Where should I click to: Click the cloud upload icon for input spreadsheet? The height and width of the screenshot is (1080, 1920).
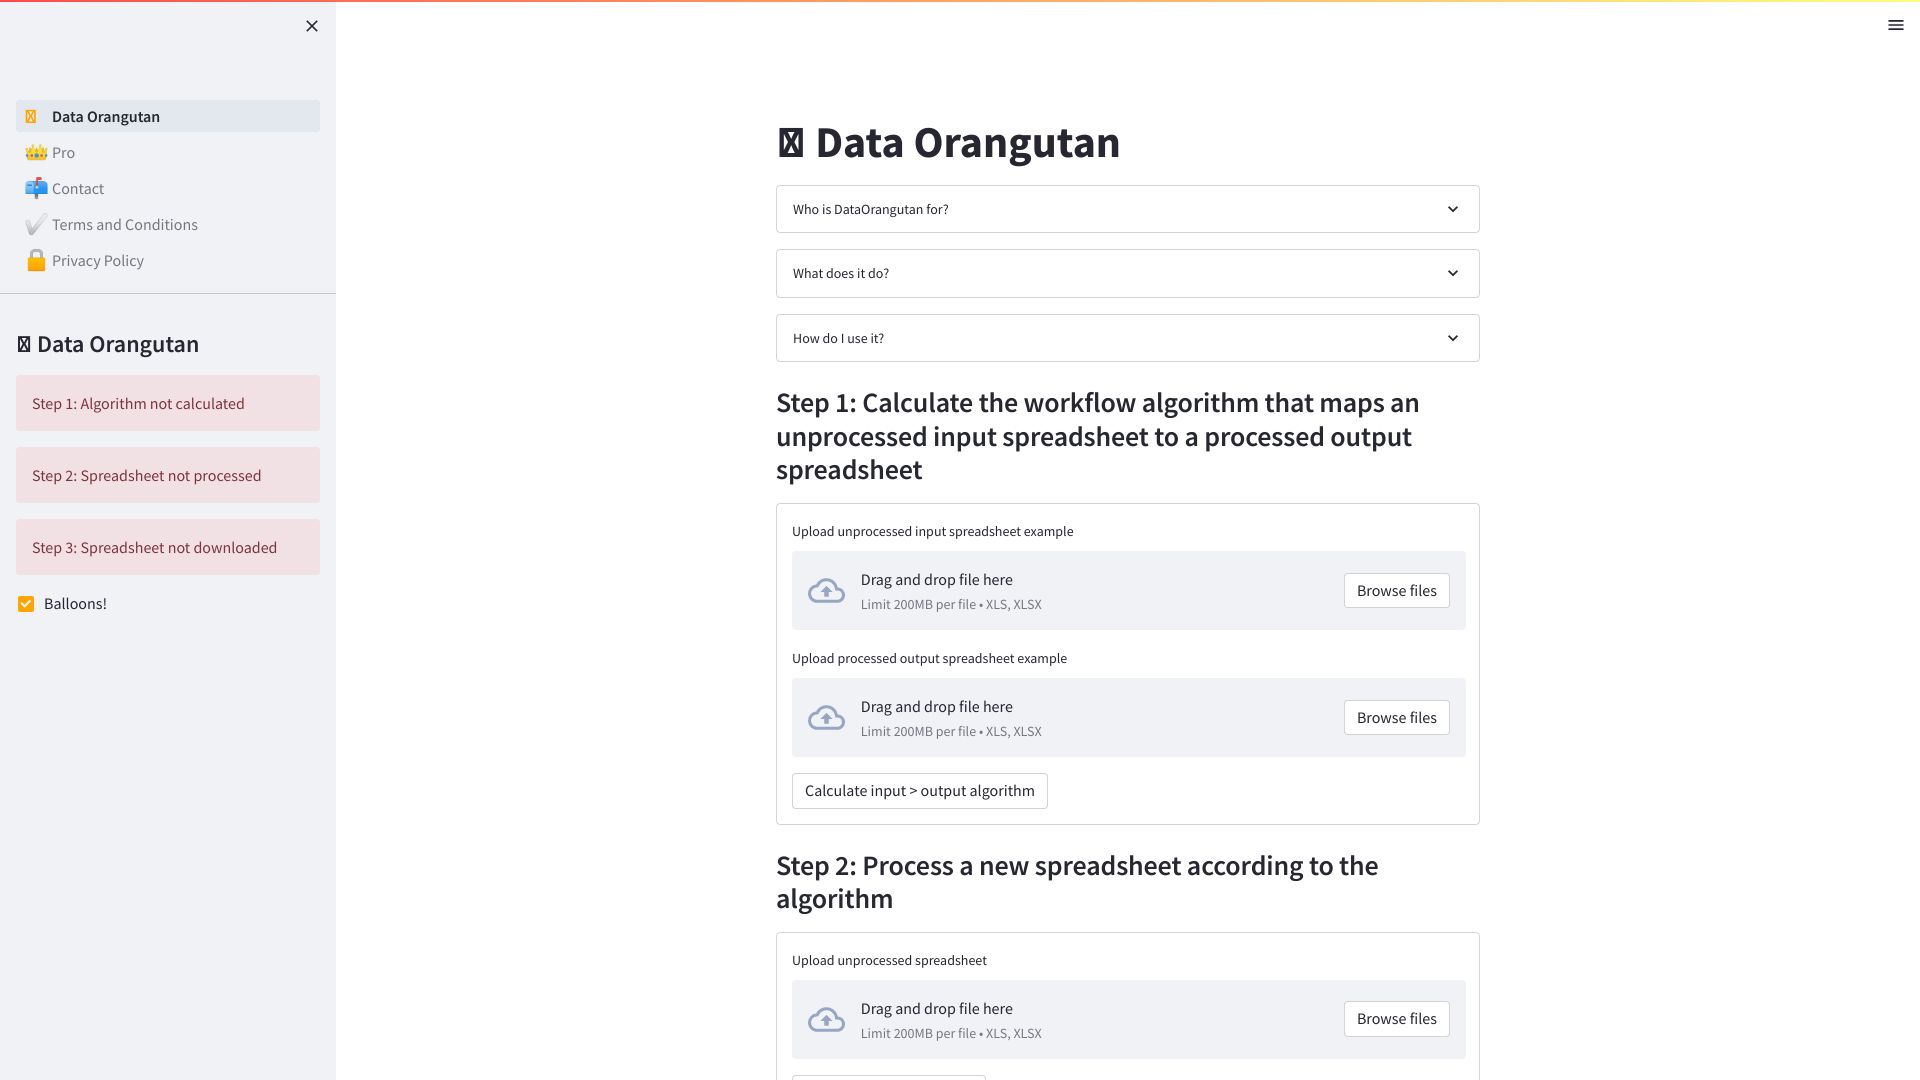tap(826, 590)
